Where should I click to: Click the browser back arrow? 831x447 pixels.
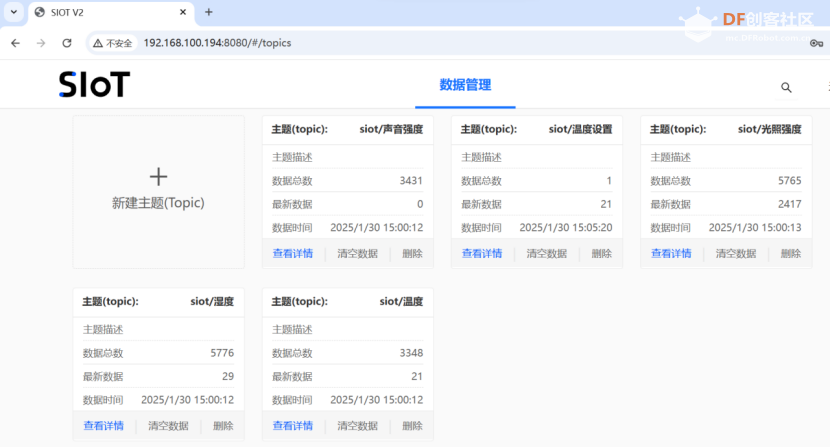(15, 43)
